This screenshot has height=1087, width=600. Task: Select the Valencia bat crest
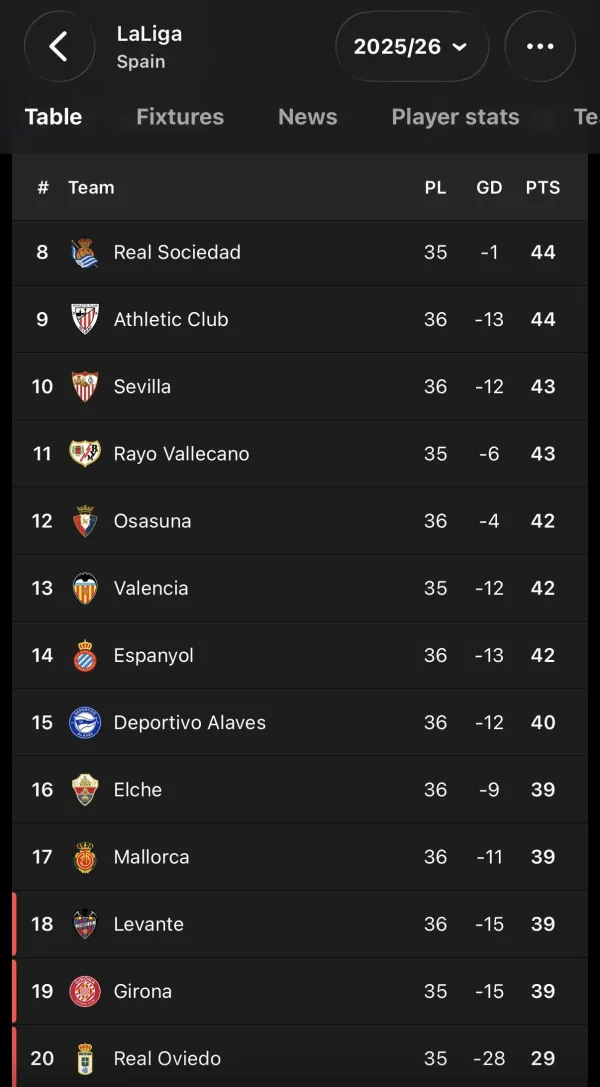click(x=85, y=588)
